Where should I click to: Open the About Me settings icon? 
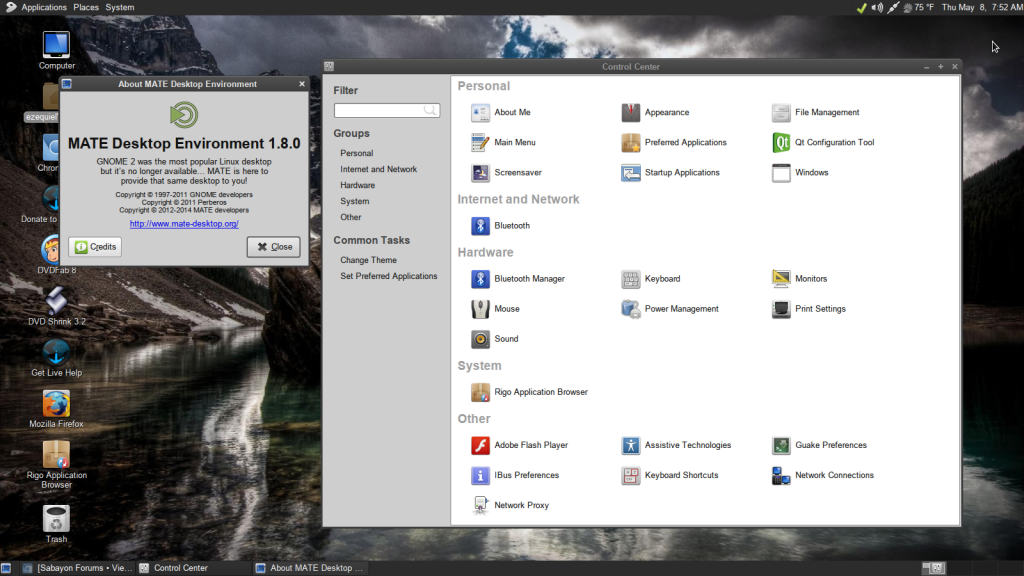point(480,112)
